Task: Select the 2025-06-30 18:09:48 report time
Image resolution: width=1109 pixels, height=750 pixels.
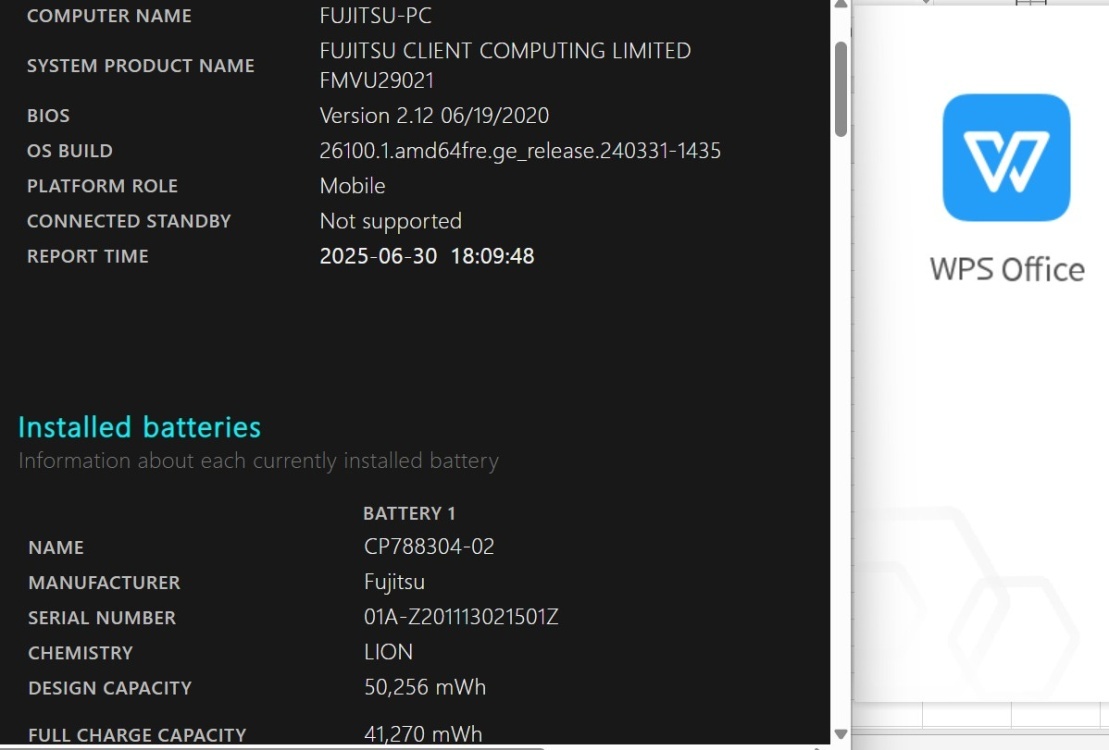Action: [427, 256]
